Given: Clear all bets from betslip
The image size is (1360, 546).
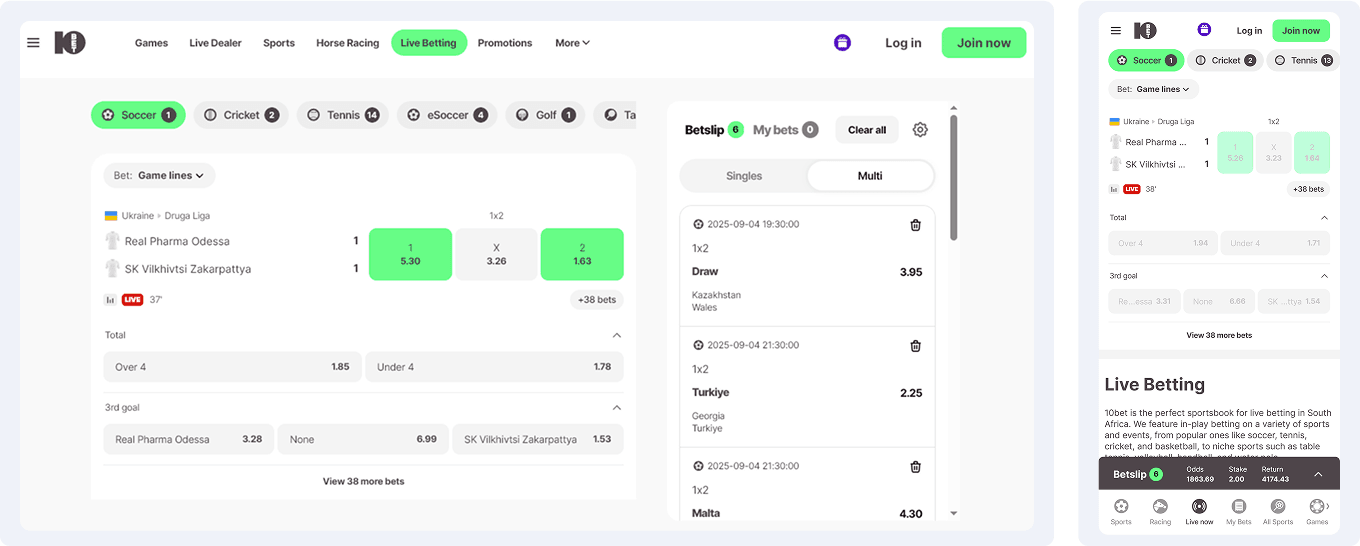Looking at the screenshot, I should [867, 130].
